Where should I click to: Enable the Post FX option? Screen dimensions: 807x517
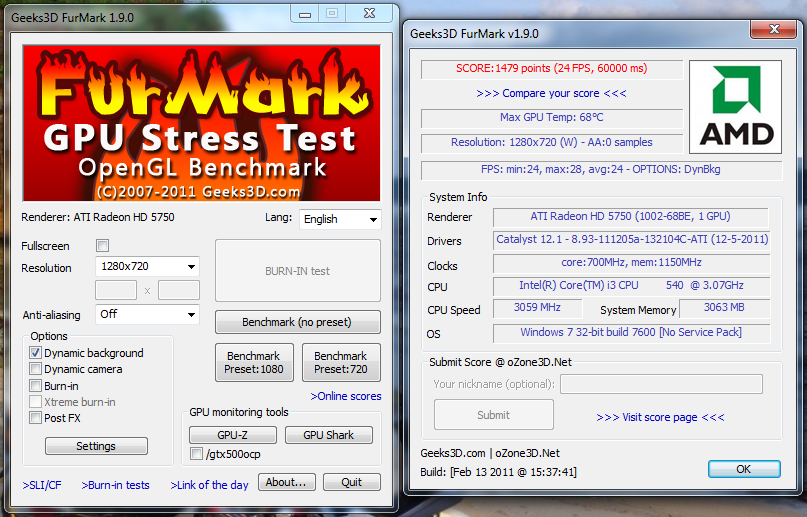click(36, 418)
